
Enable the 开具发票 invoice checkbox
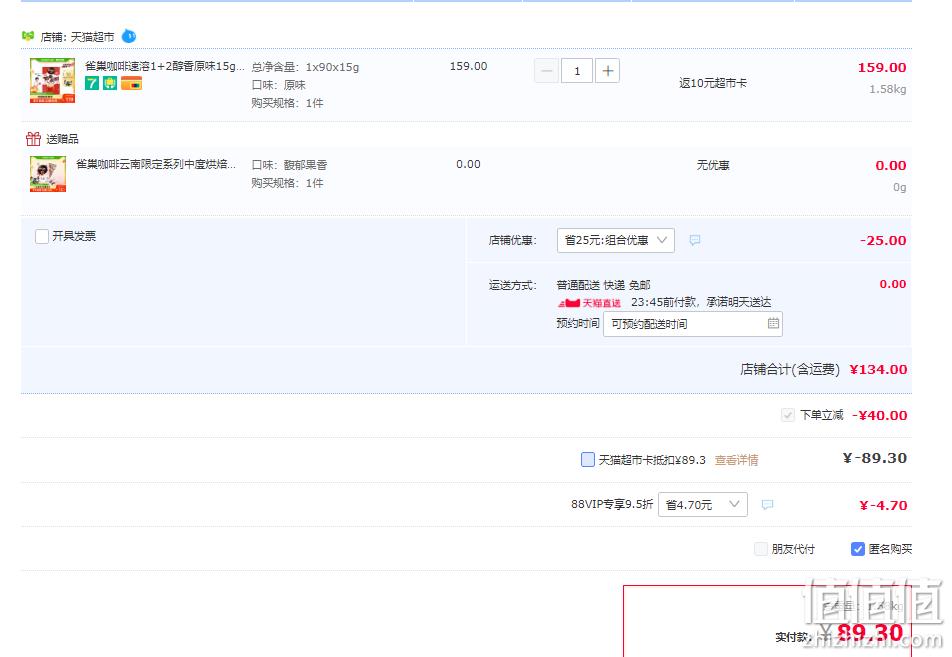click(x=42, y=236)
